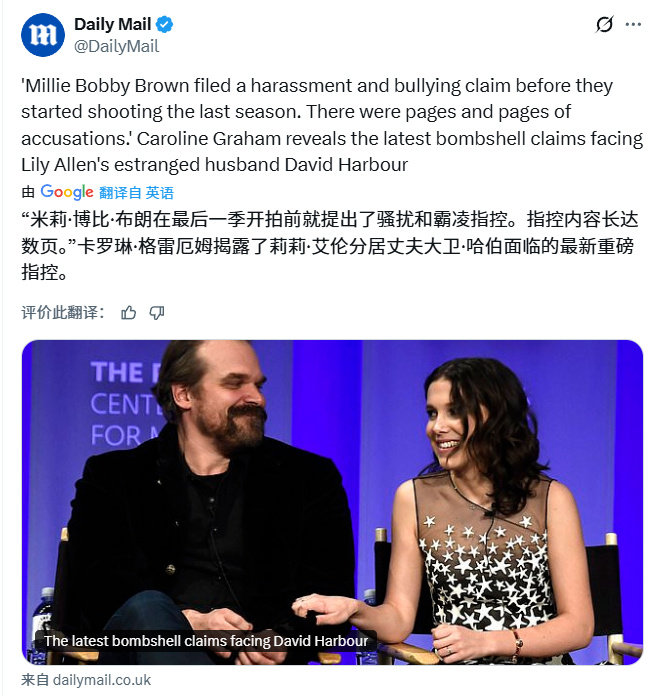Click the 评价此翻译 rate translation label
Screen dimensions: 660x696
(63, 312)
